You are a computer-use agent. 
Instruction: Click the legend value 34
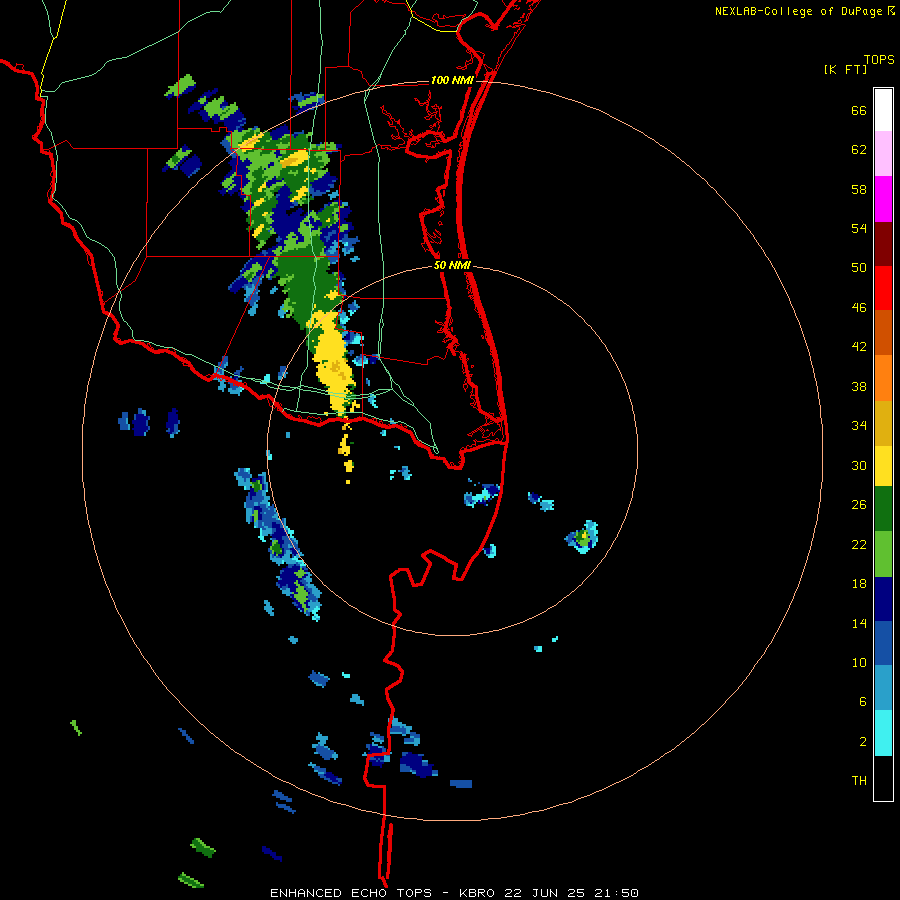pos(859,426)
